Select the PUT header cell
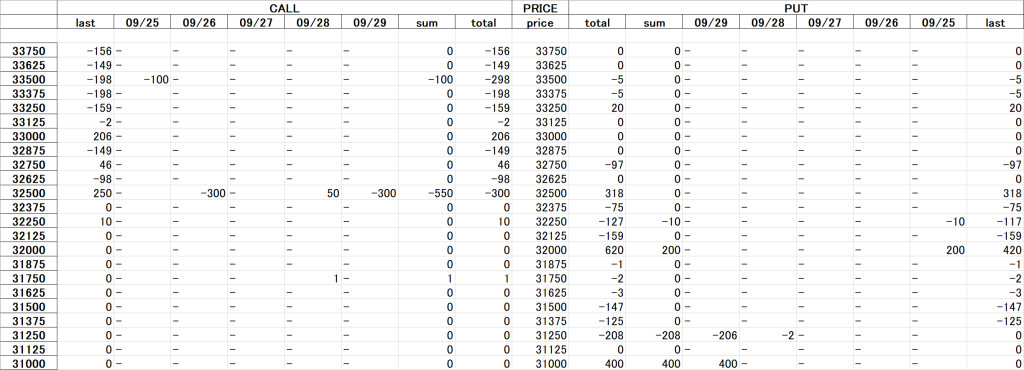 tap(796, 8)
